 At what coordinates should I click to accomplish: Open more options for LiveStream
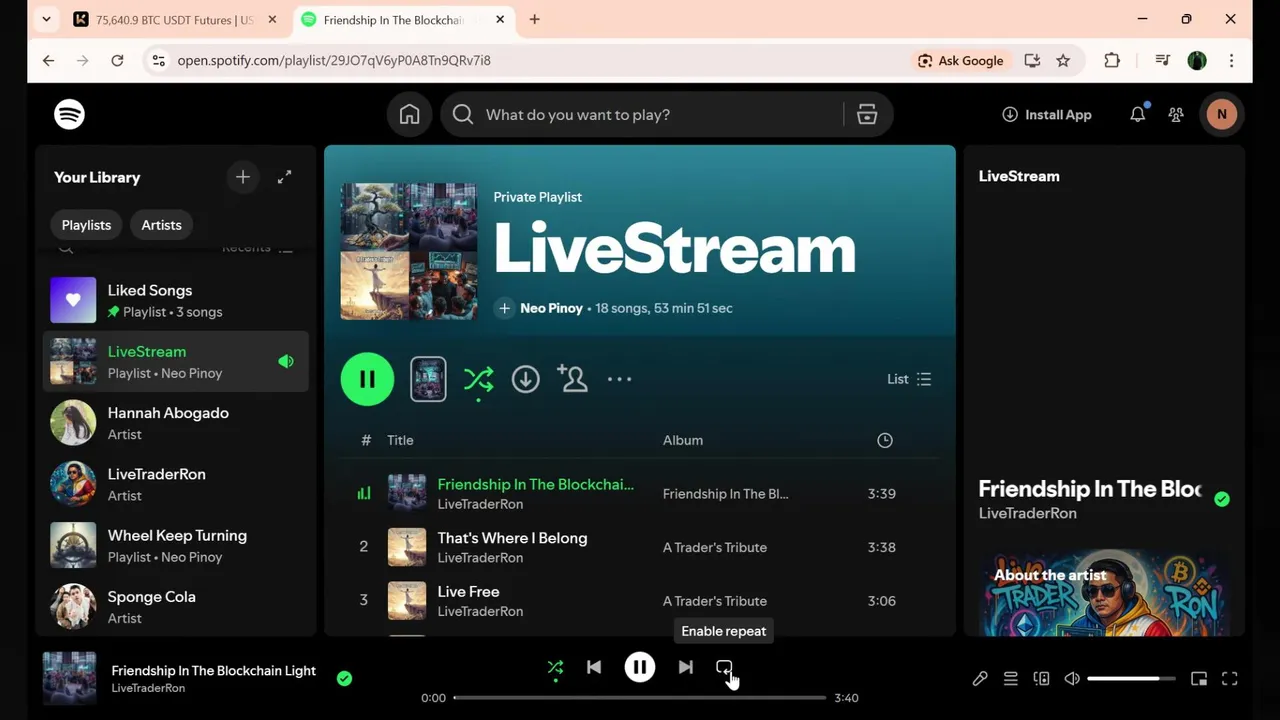[619, 379]
